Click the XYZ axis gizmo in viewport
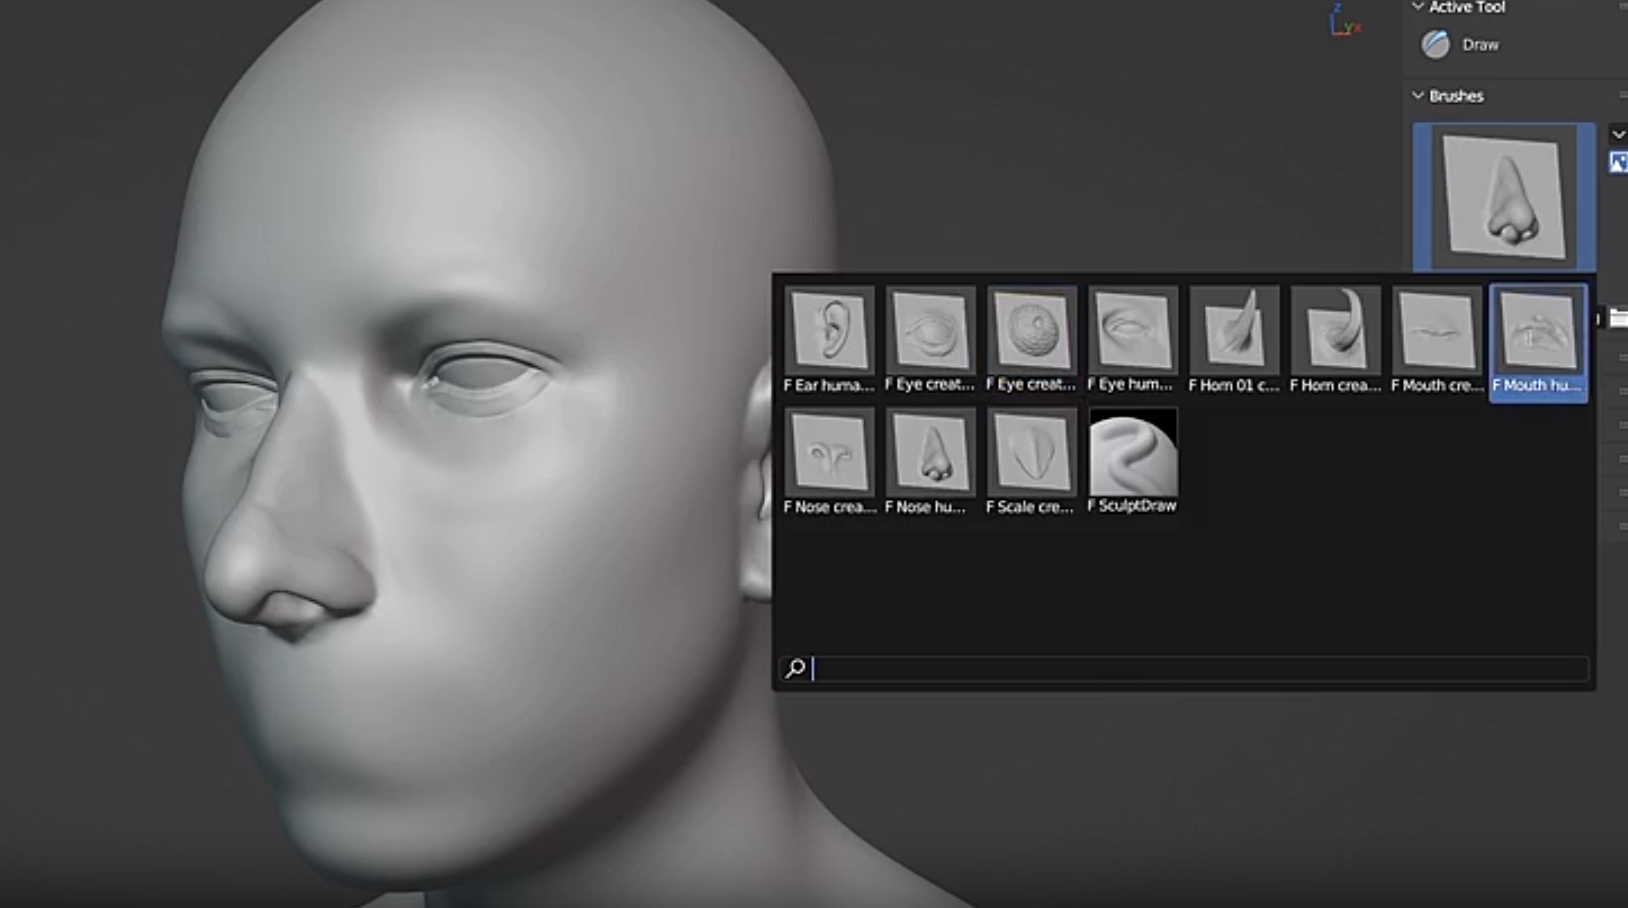1628x908 pixels. [1344, 20]
